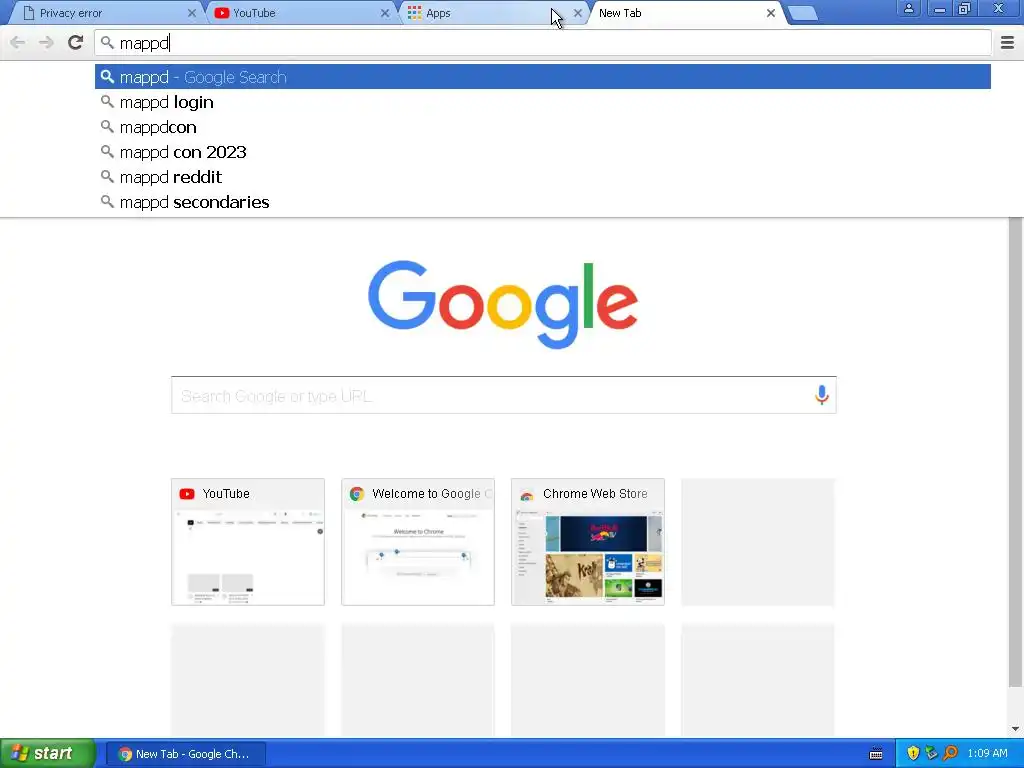
Task: Click the Apps grid favicon on tab
Action: coord(414,13)
